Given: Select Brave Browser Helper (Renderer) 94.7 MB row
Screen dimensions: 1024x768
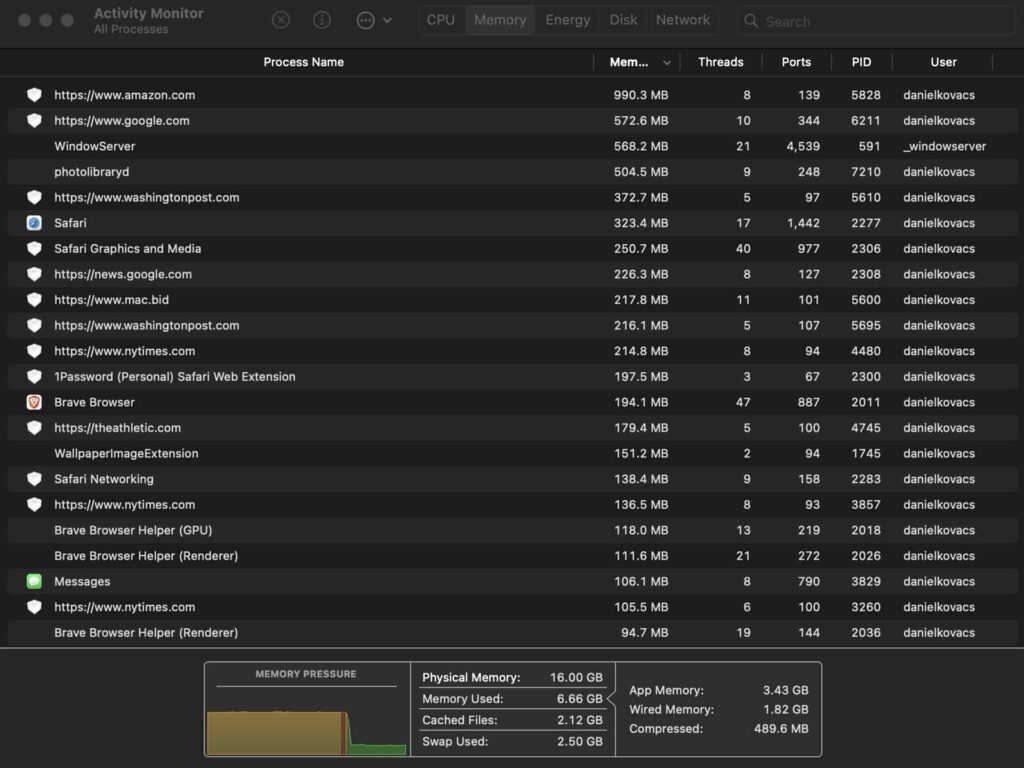Looking at the screenshot, I should (513, 632).
